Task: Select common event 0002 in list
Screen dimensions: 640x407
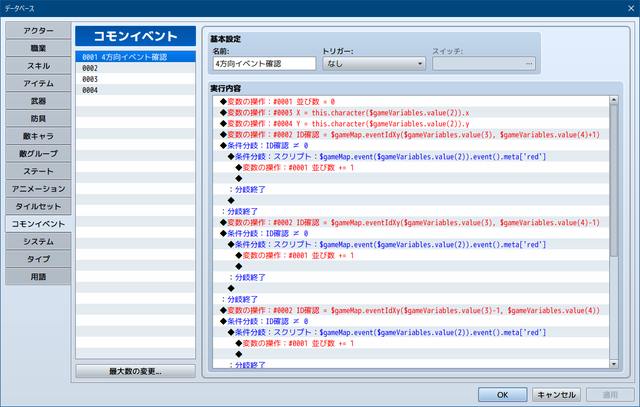Action: 136,68
